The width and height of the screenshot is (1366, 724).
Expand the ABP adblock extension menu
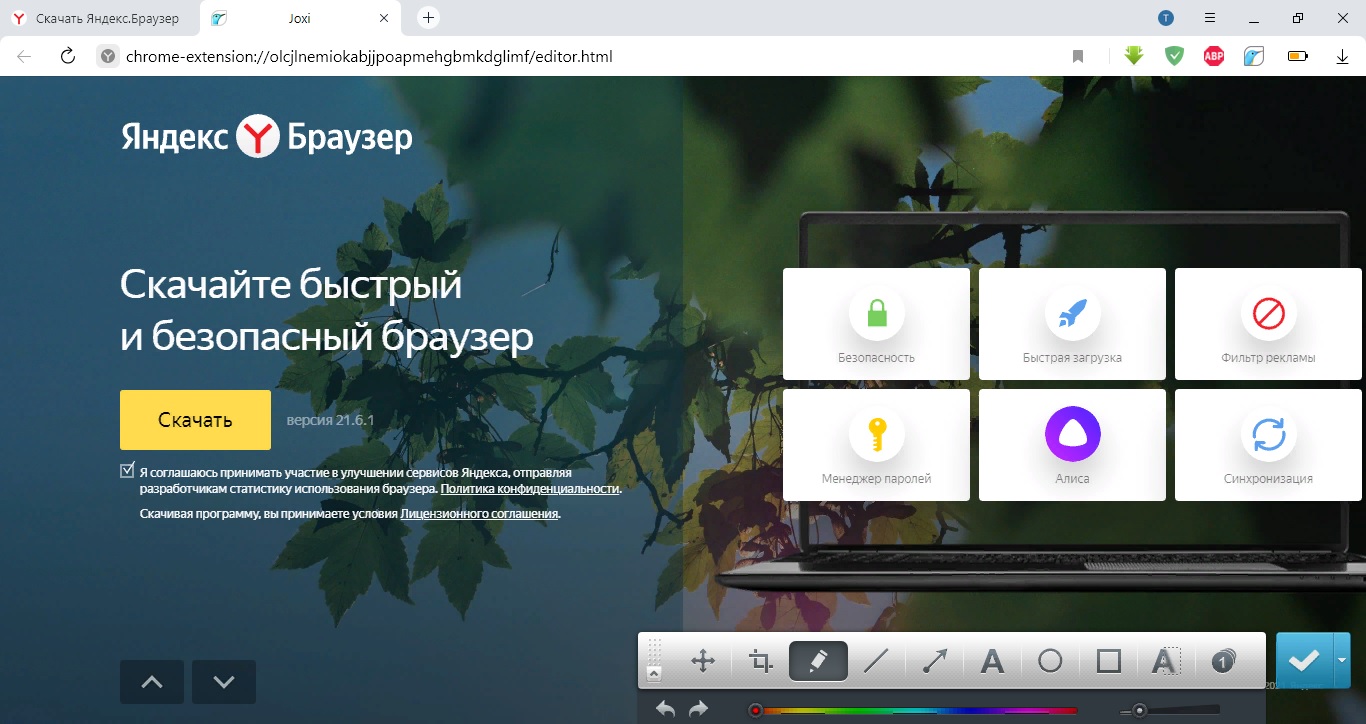(1213, 56)
